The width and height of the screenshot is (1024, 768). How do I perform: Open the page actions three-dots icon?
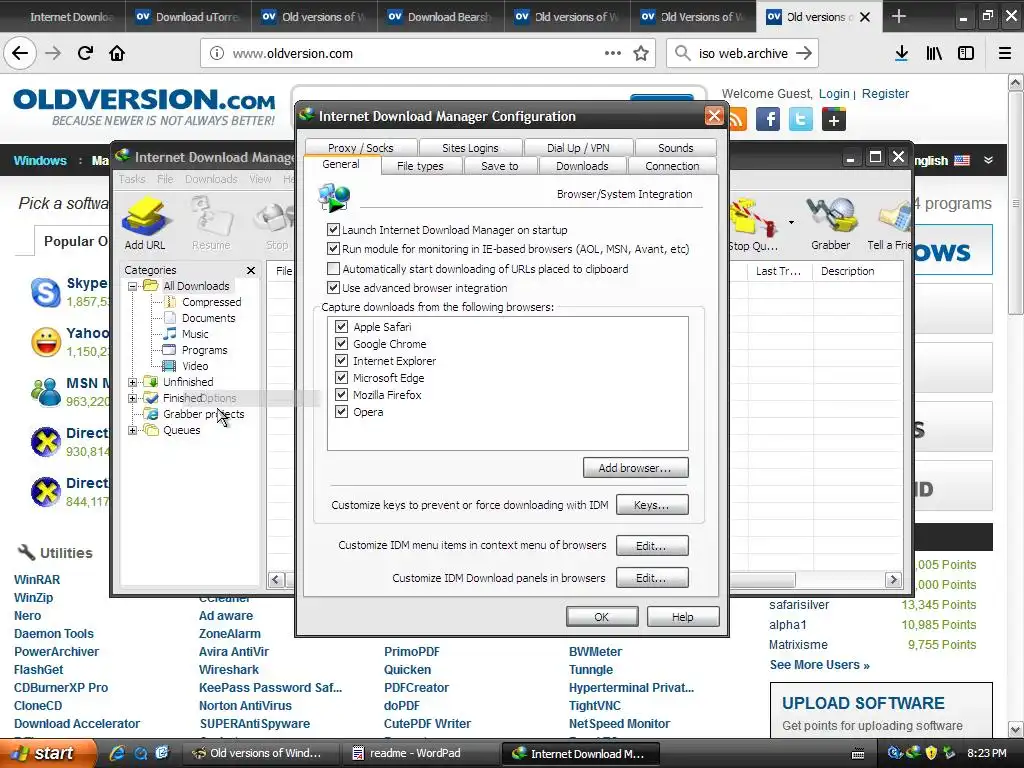tap(613, 53)
